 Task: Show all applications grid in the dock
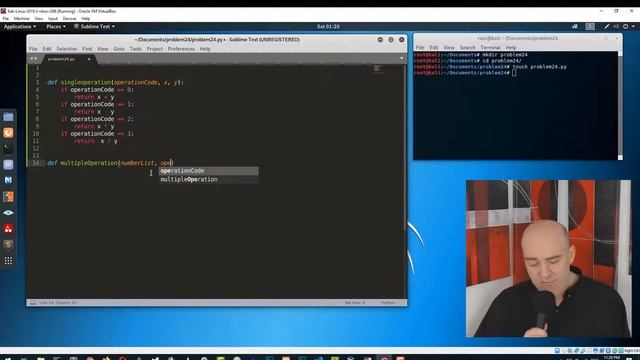point(8,261)
